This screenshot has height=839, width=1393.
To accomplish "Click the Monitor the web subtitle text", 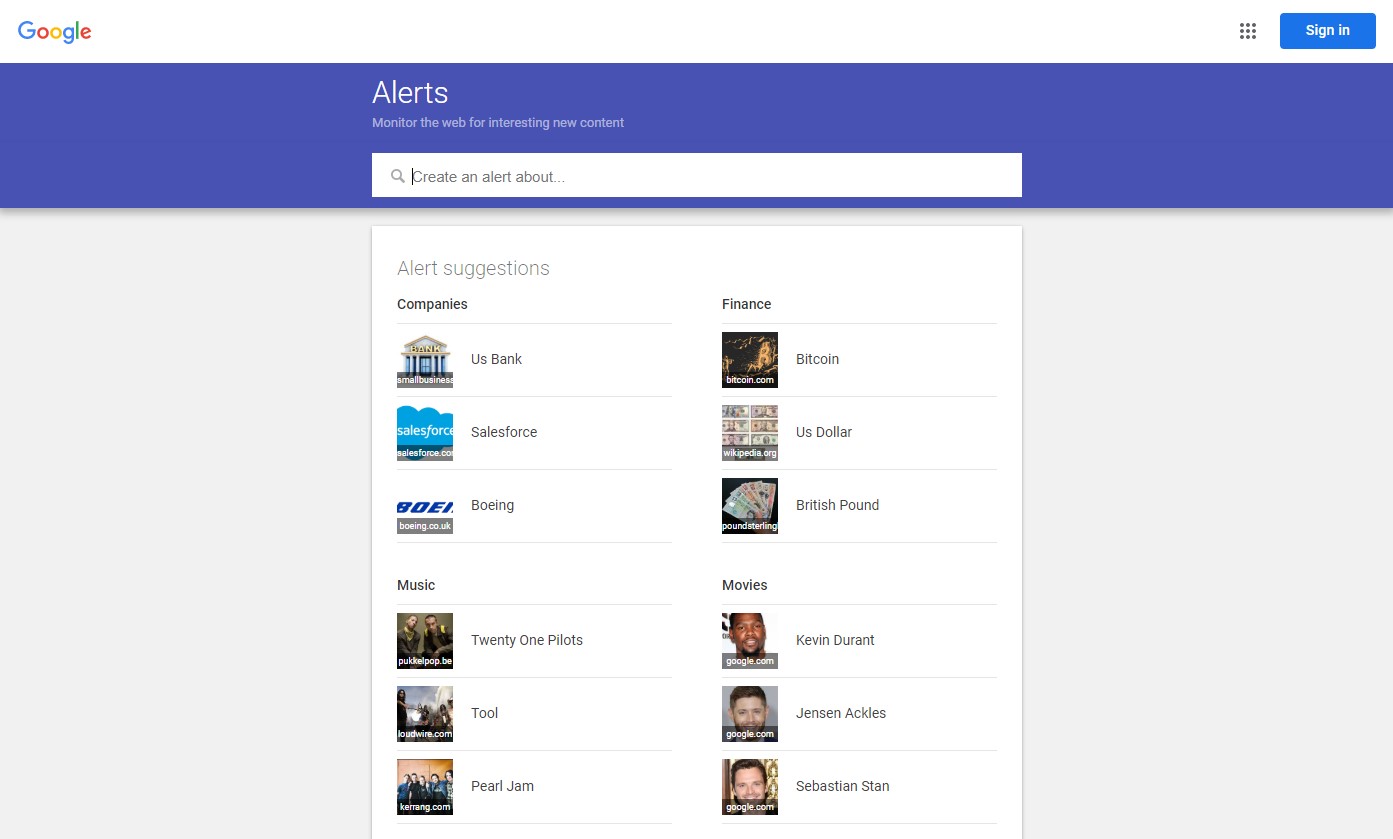I will click(498, 123).
